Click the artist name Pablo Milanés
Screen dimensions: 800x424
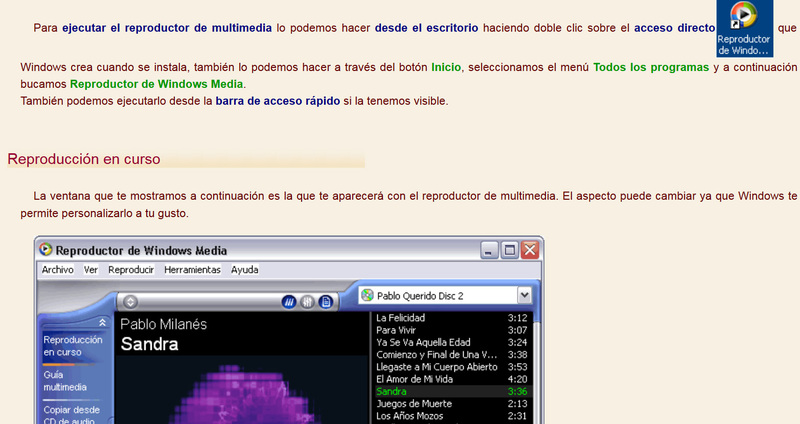coord(163,324)
